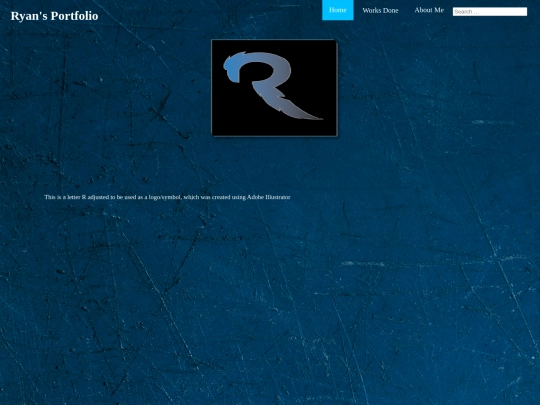Go to the Works Done page

(x=380, y=10)
